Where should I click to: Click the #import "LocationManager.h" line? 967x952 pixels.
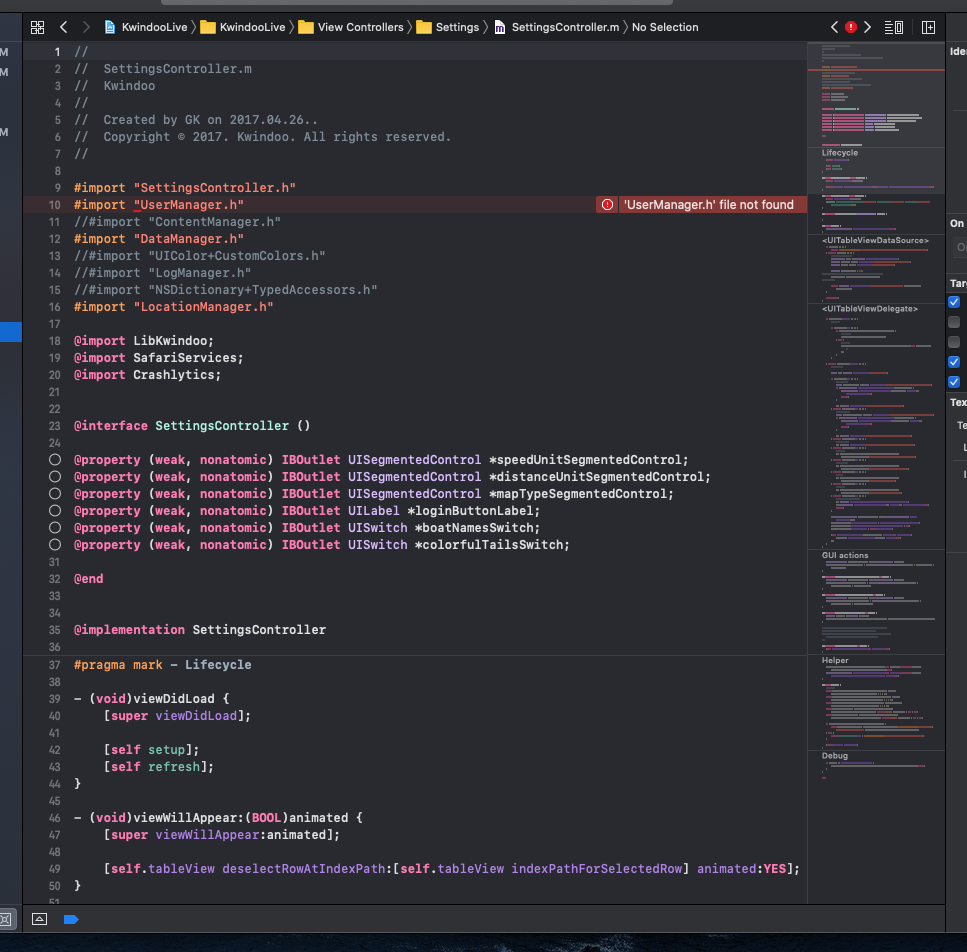pyautogui.click(x=173, y=307)
